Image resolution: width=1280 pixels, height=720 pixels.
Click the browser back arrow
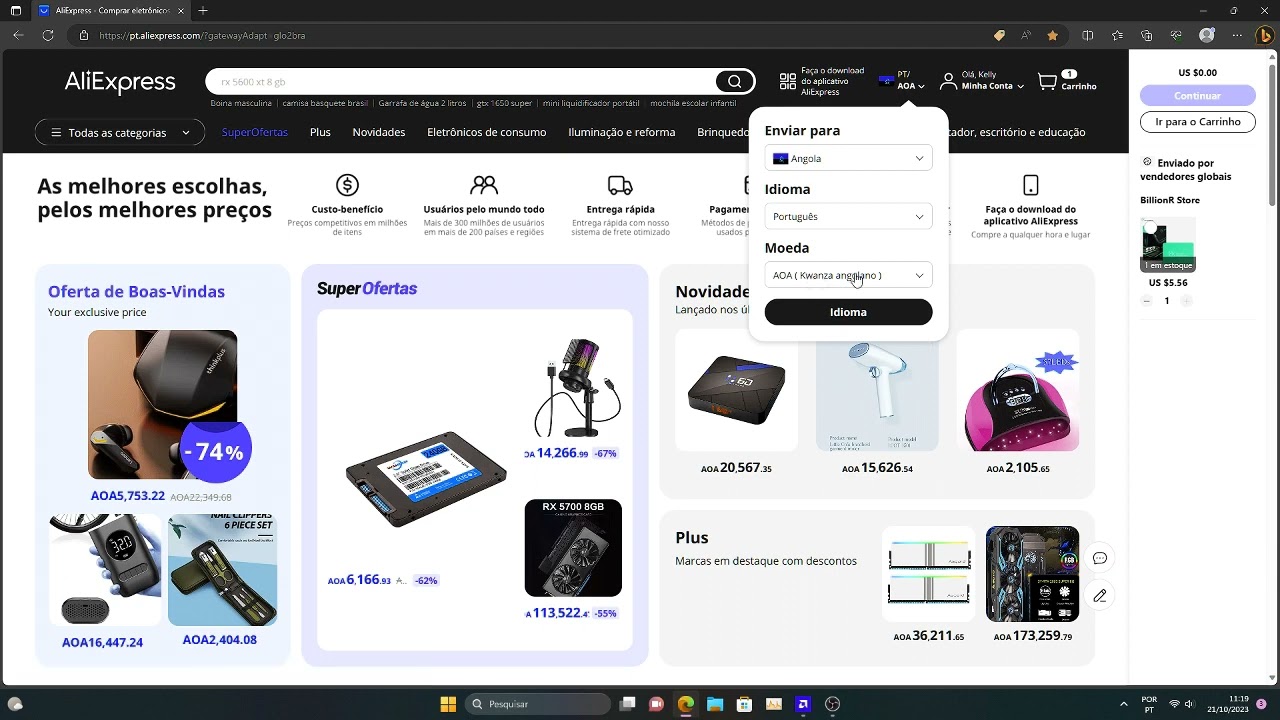point(18,35)
